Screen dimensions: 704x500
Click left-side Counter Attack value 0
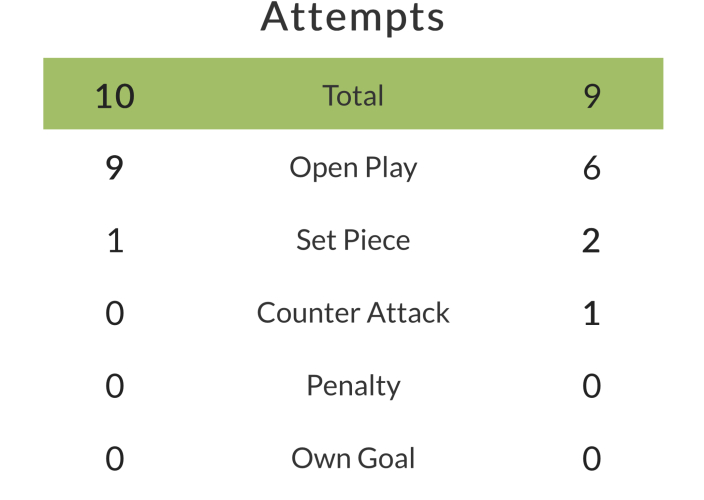(115, 314)
